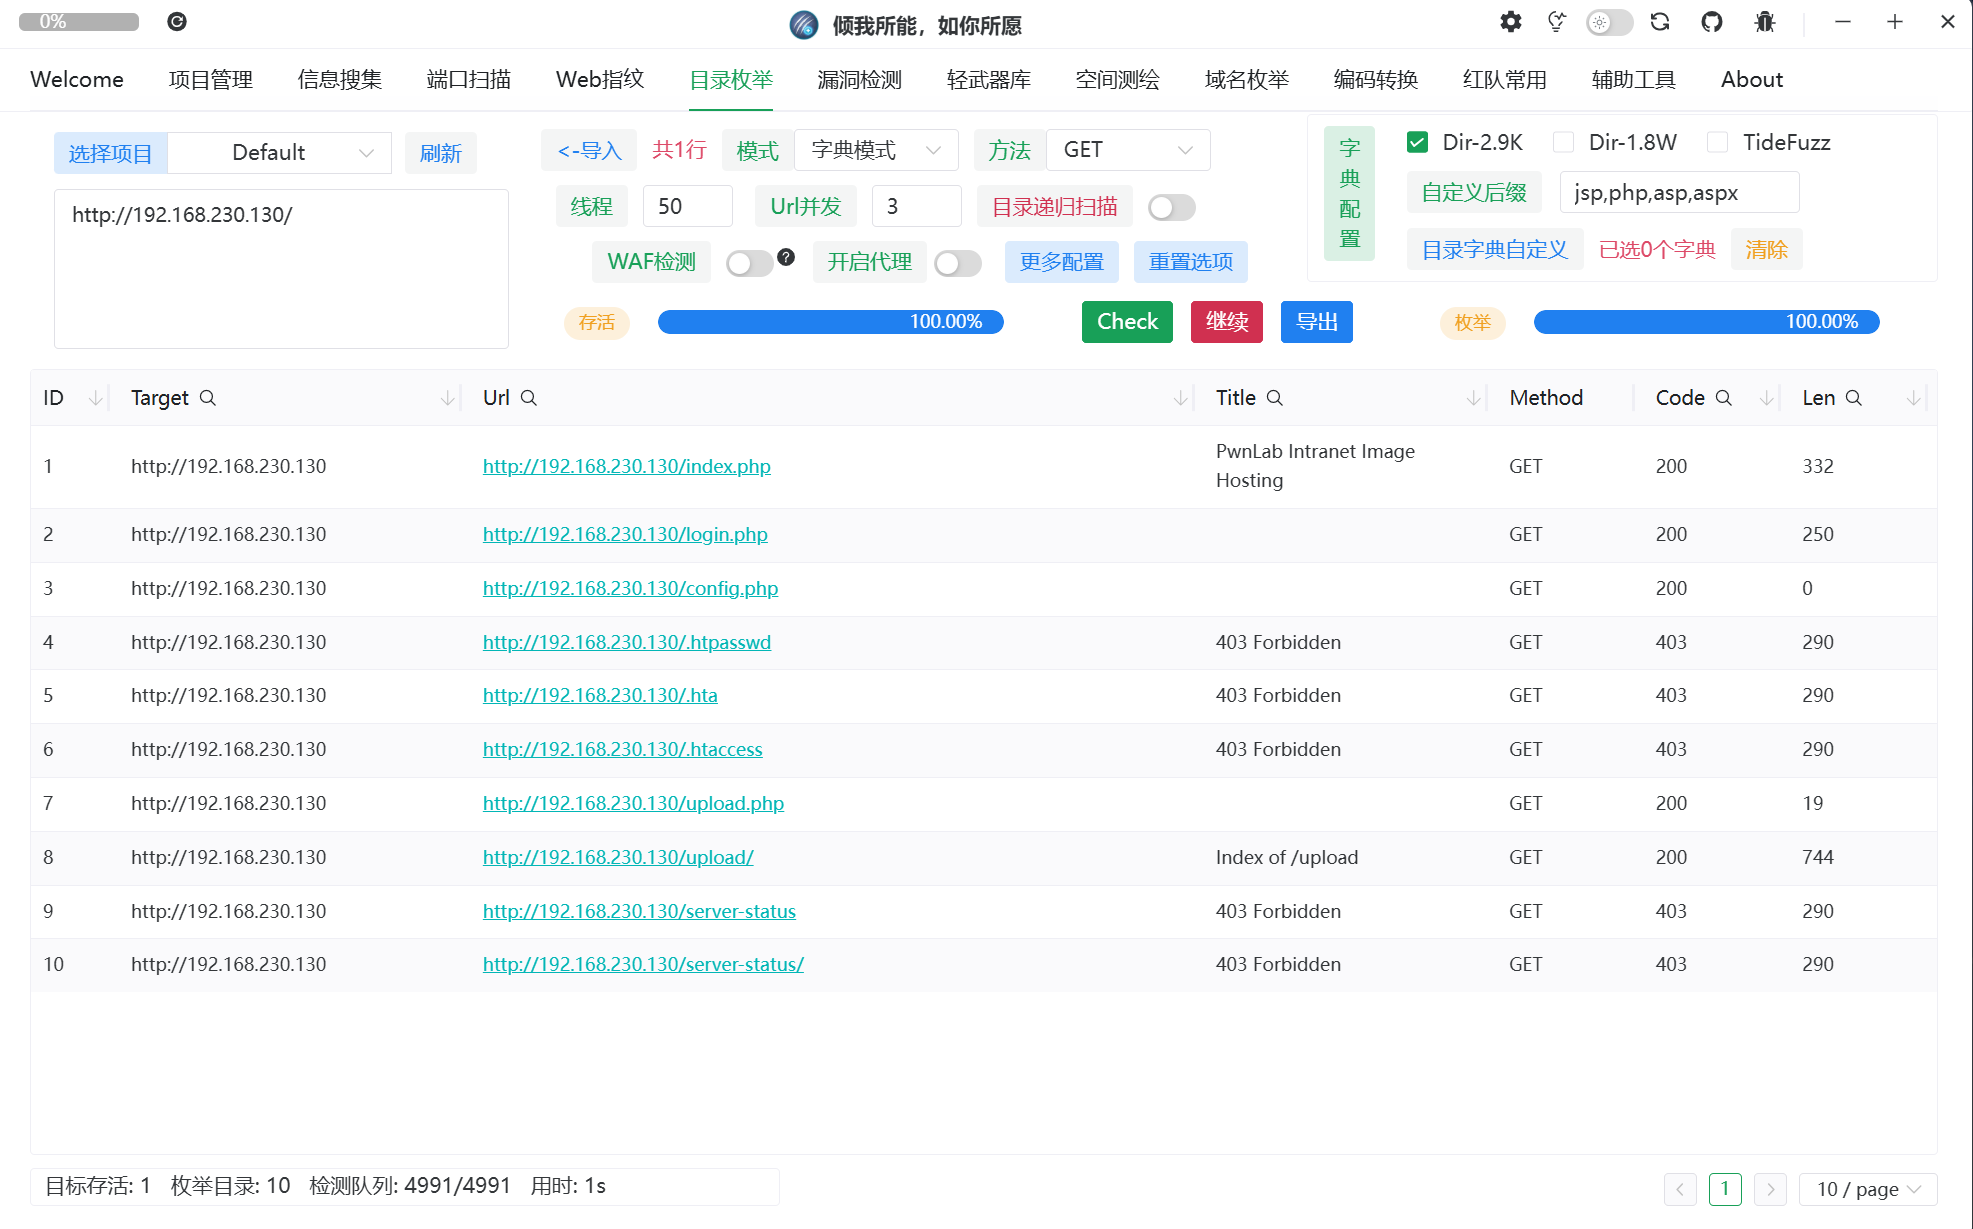Click the refresh arrows icon in title bar
Screen dimensions: 1973x1229
click(1660, 22)
